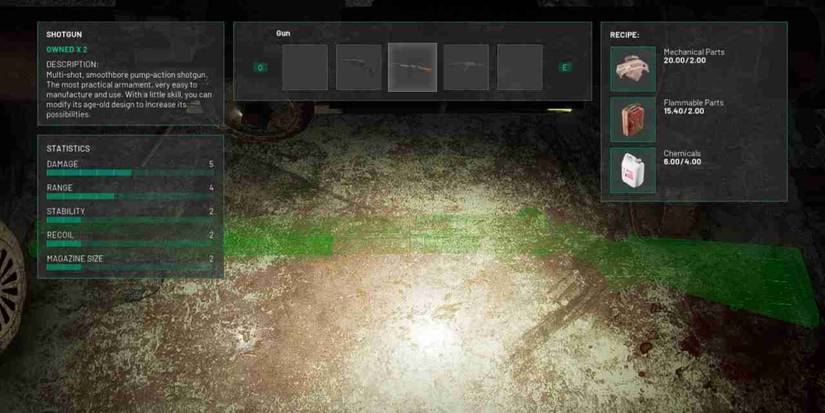The height and width of the screenshot is (413, 825).
Task: Click the Damage value 5
Action: point(211,164)
